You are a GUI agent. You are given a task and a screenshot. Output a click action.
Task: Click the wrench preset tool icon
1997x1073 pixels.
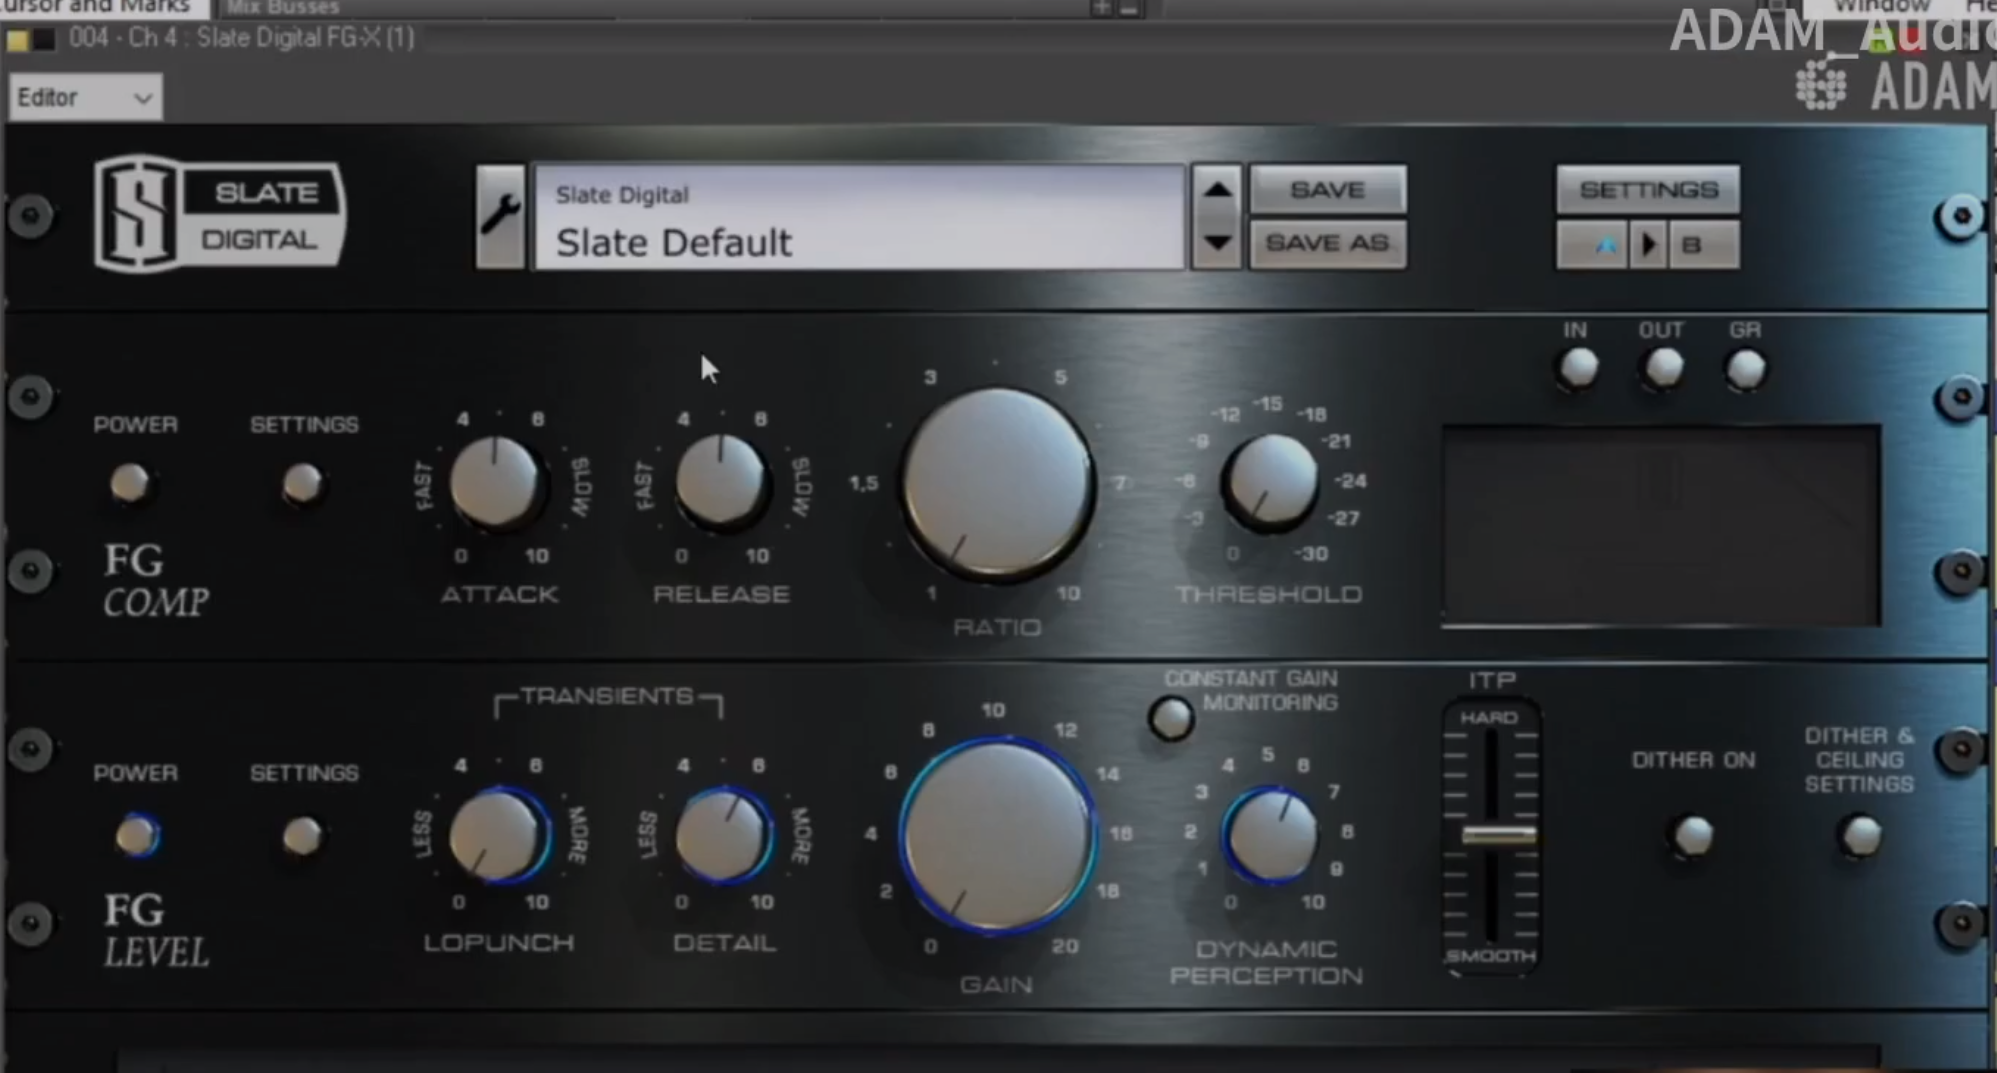[x=500, y=216]
